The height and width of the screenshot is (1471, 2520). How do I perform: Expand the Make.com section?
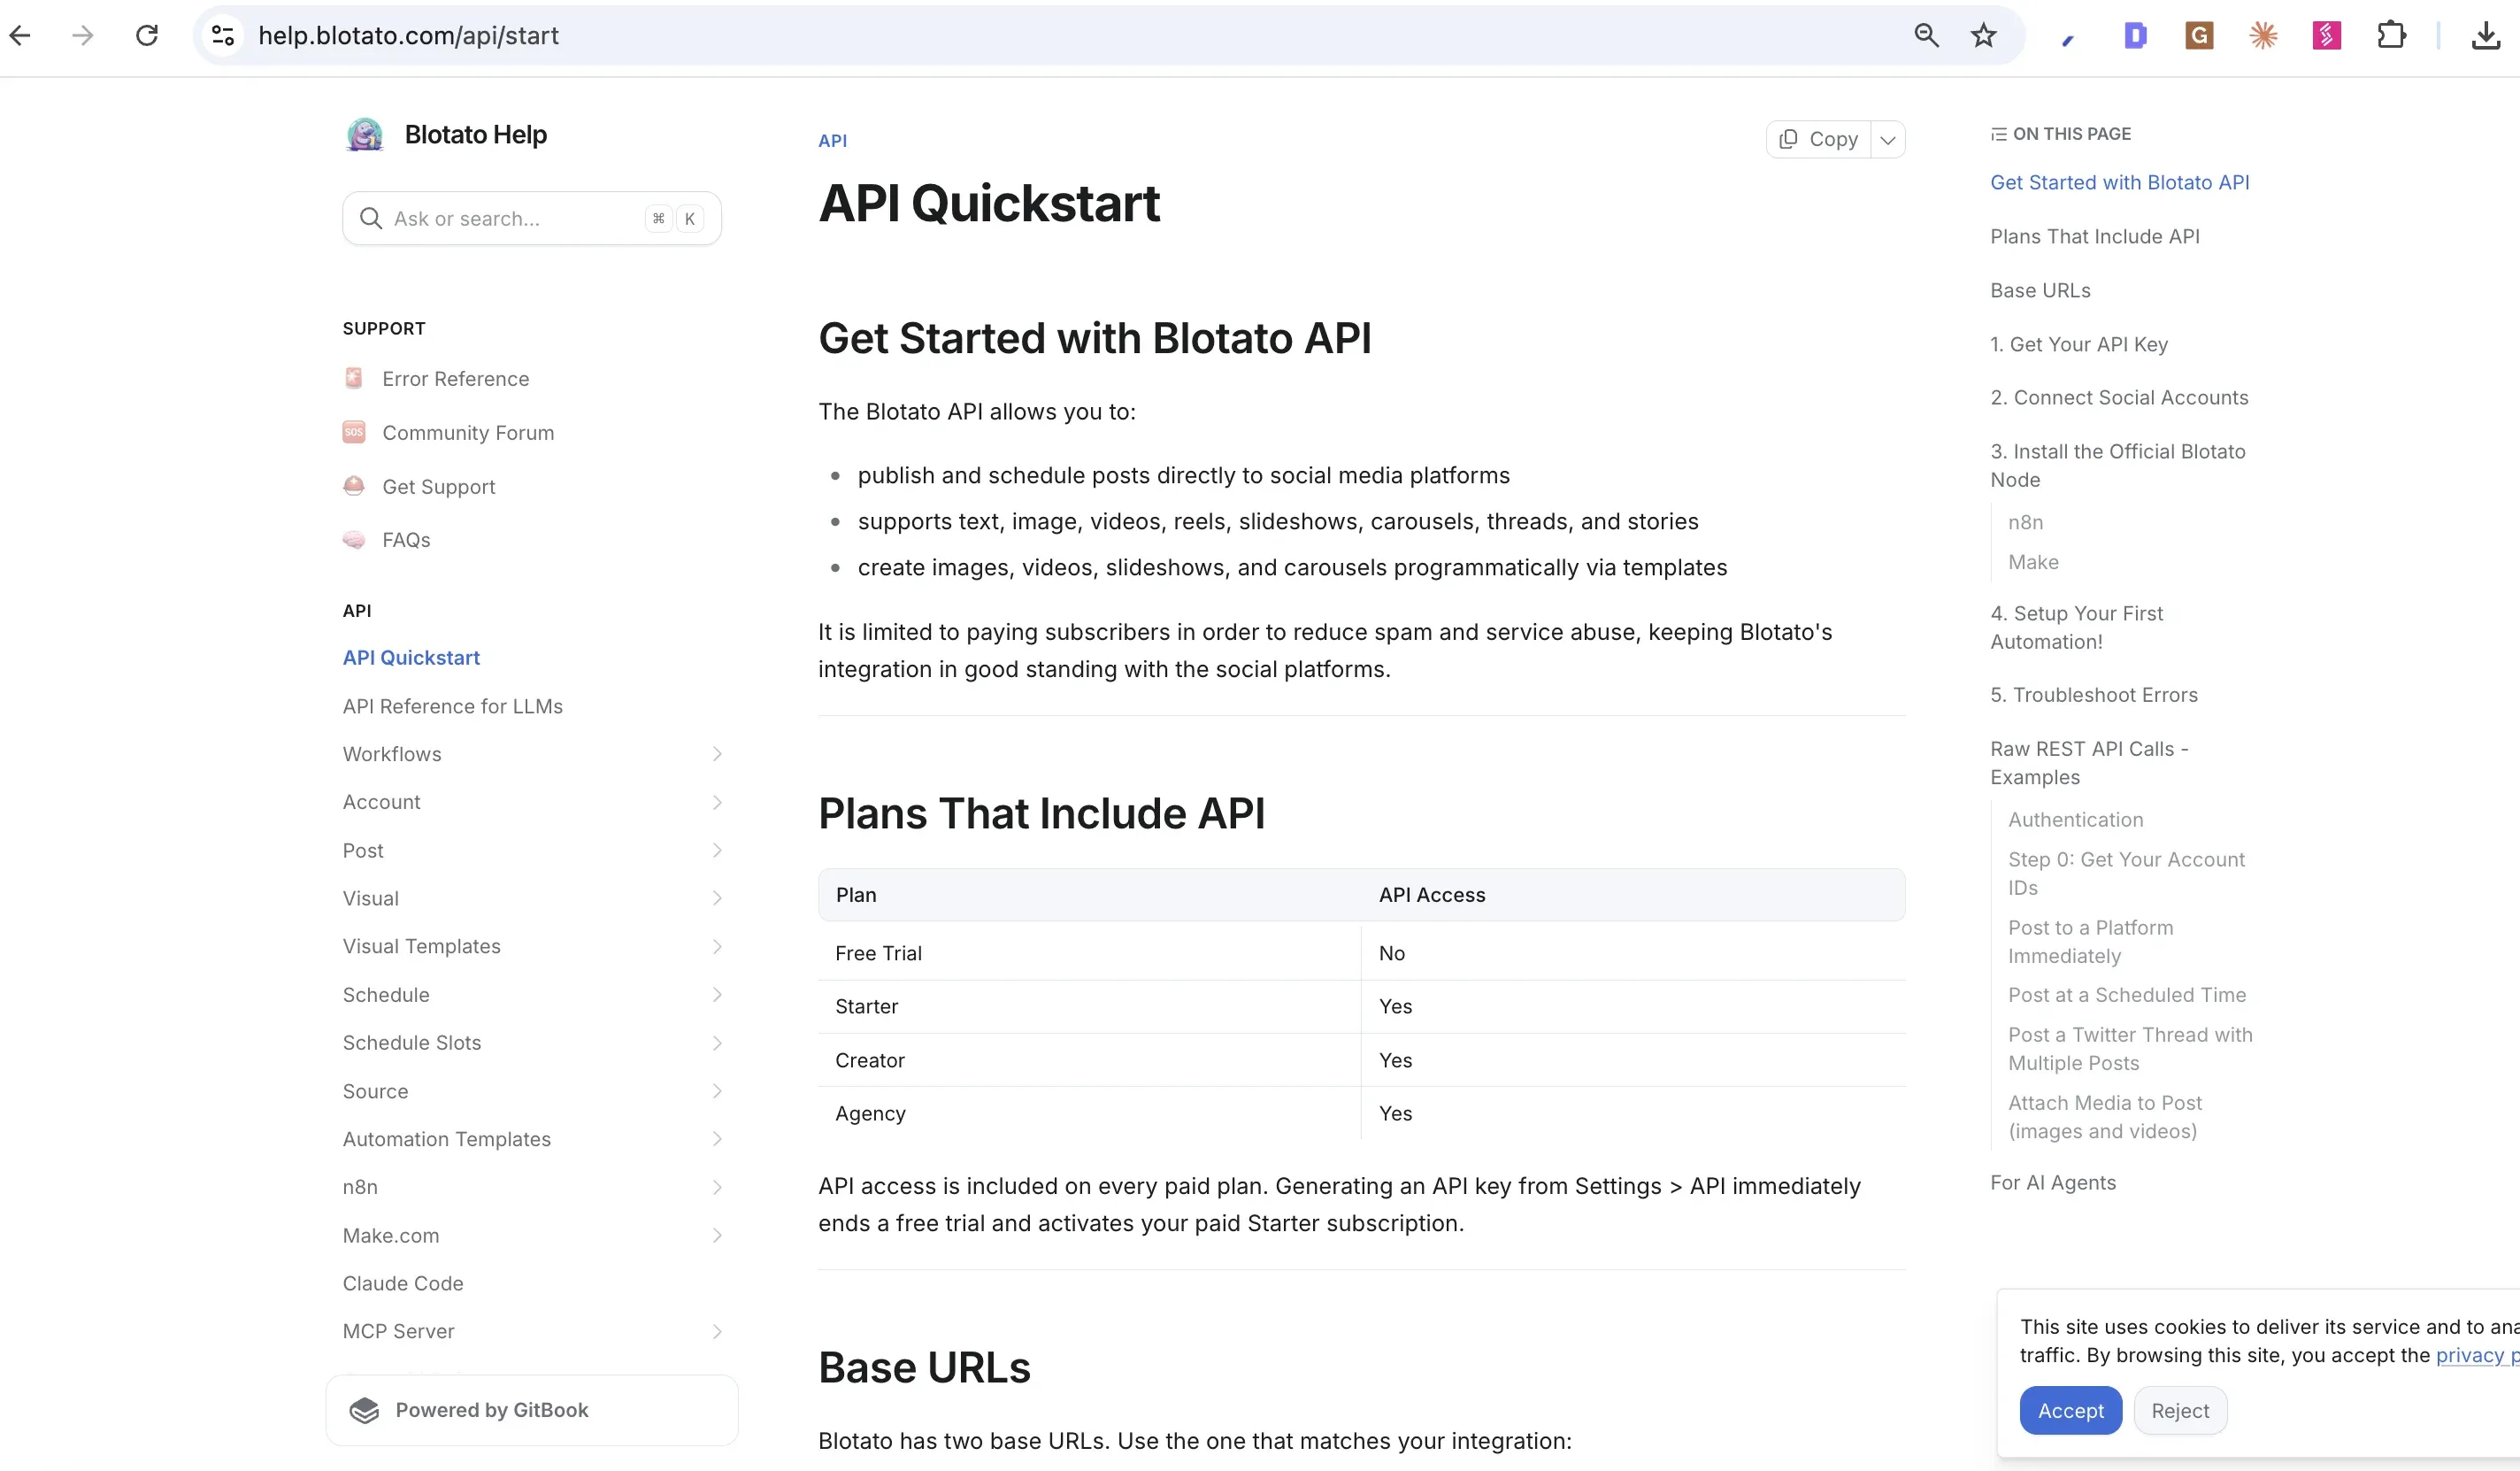tap(717, 1235)
